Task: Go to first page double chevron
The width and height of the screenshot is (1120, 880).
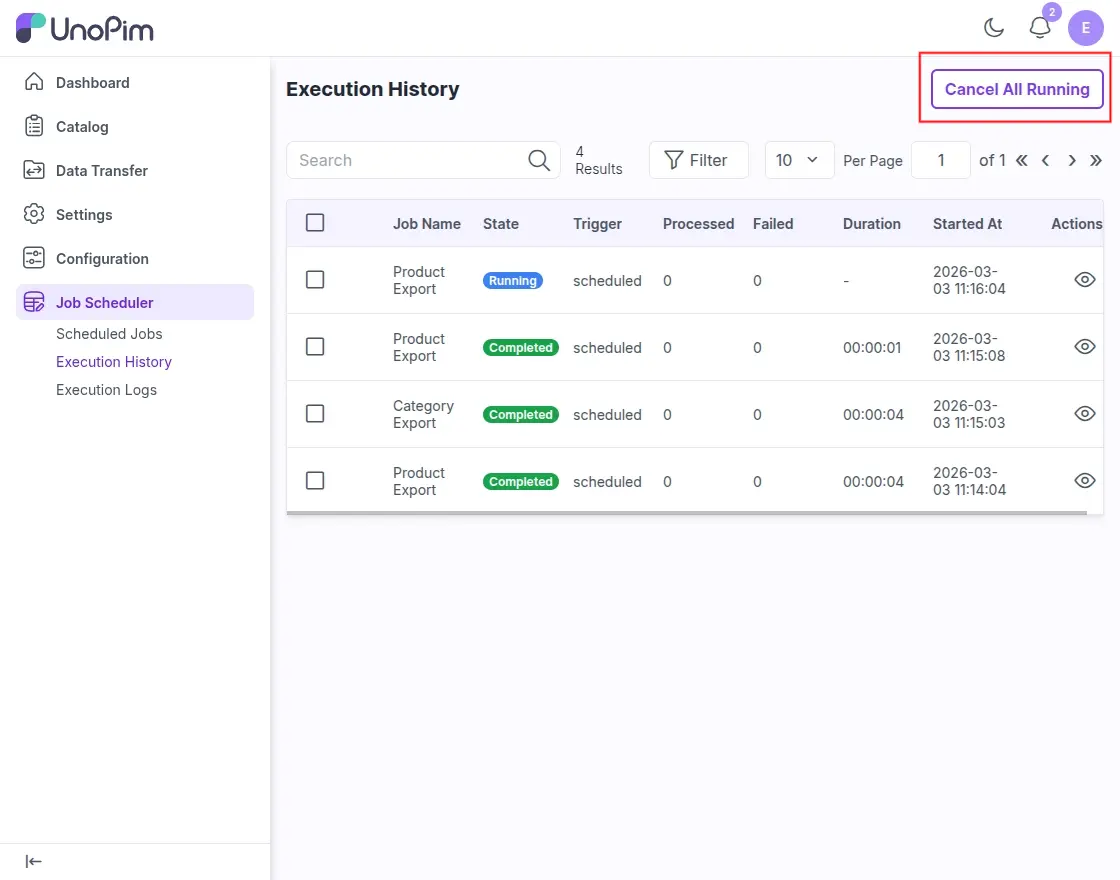Action: pyautogui.click(x=1021, y=160)
